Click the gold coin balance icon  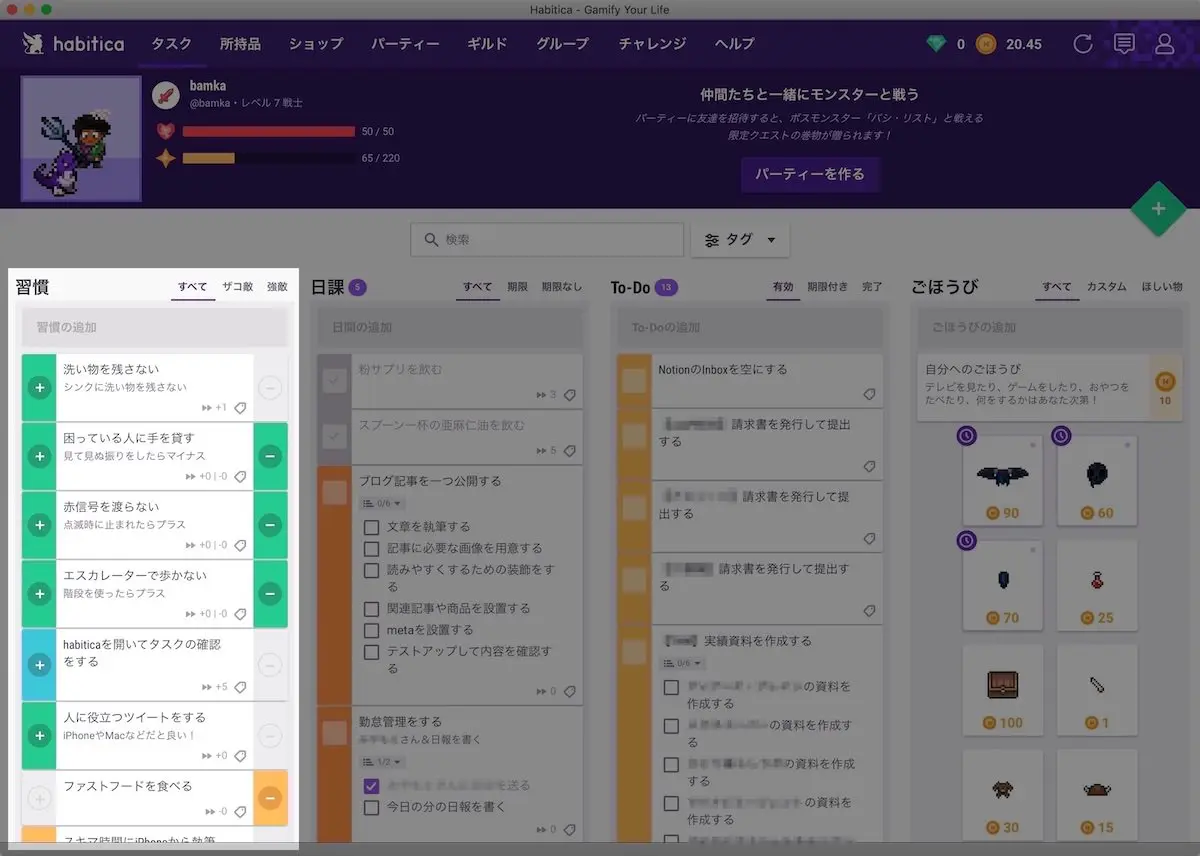(x=986, y=44)
